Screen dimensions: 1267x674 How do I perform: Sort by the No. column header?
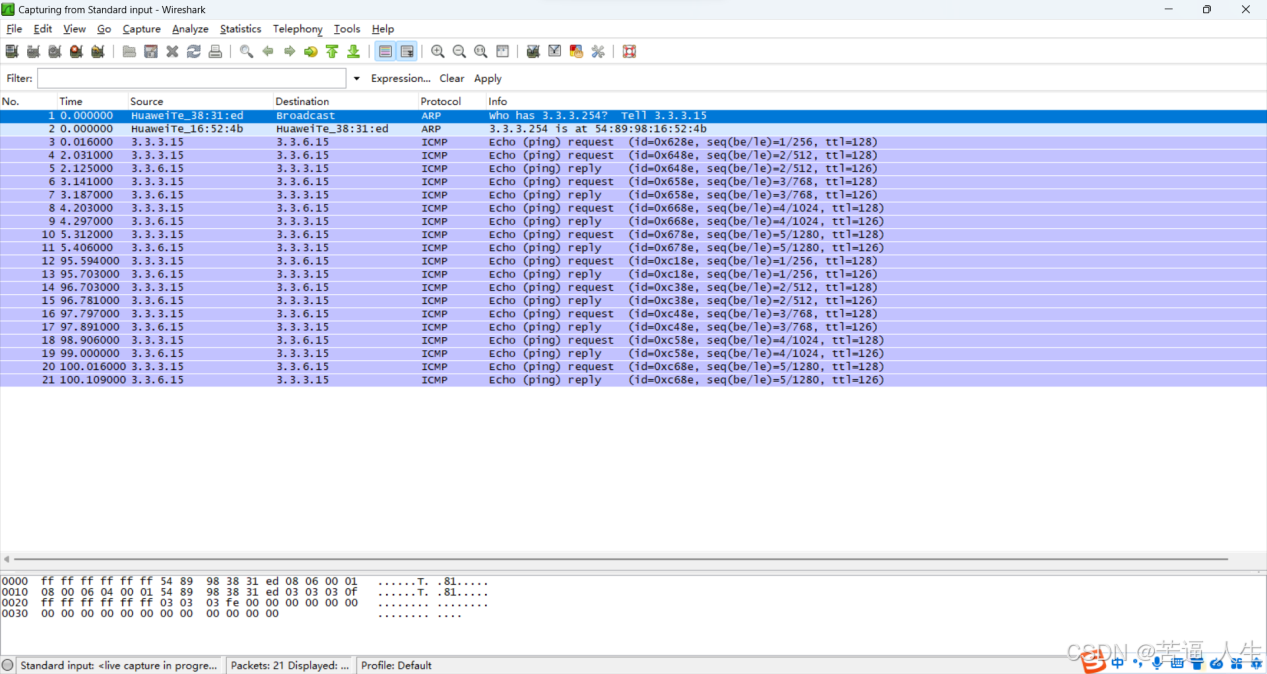click(28, 101)
